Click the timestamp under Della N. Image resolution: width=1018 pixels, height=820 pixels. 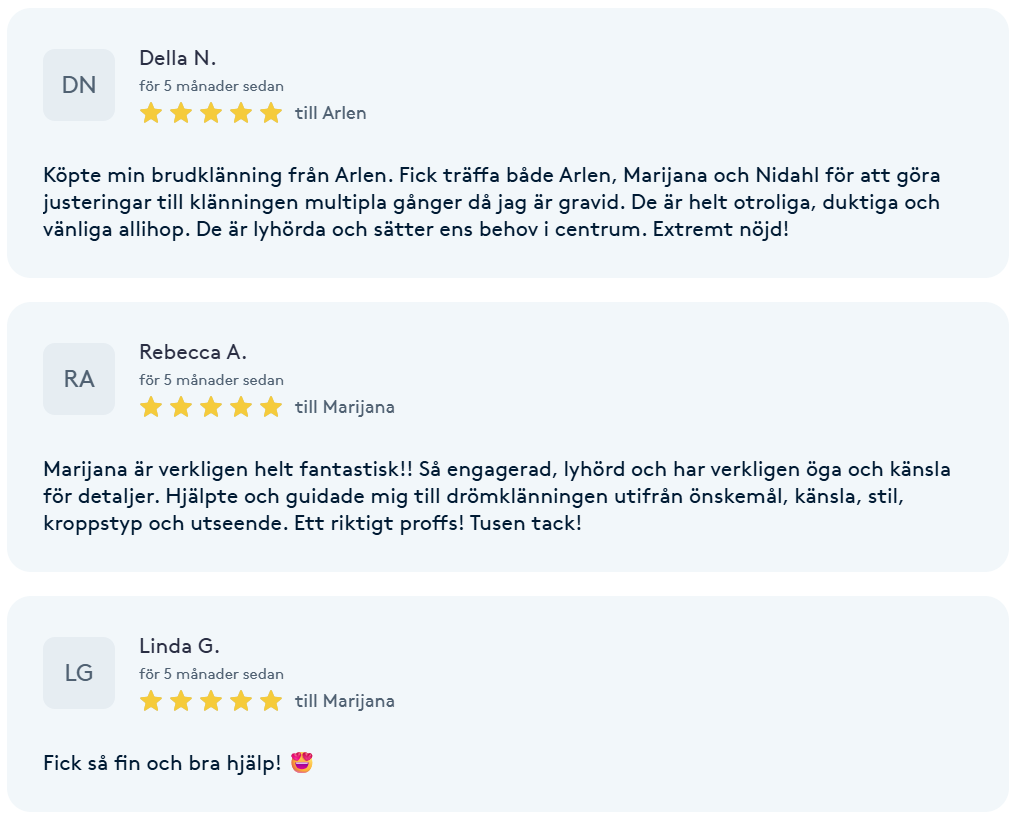(x=211, y=86)
